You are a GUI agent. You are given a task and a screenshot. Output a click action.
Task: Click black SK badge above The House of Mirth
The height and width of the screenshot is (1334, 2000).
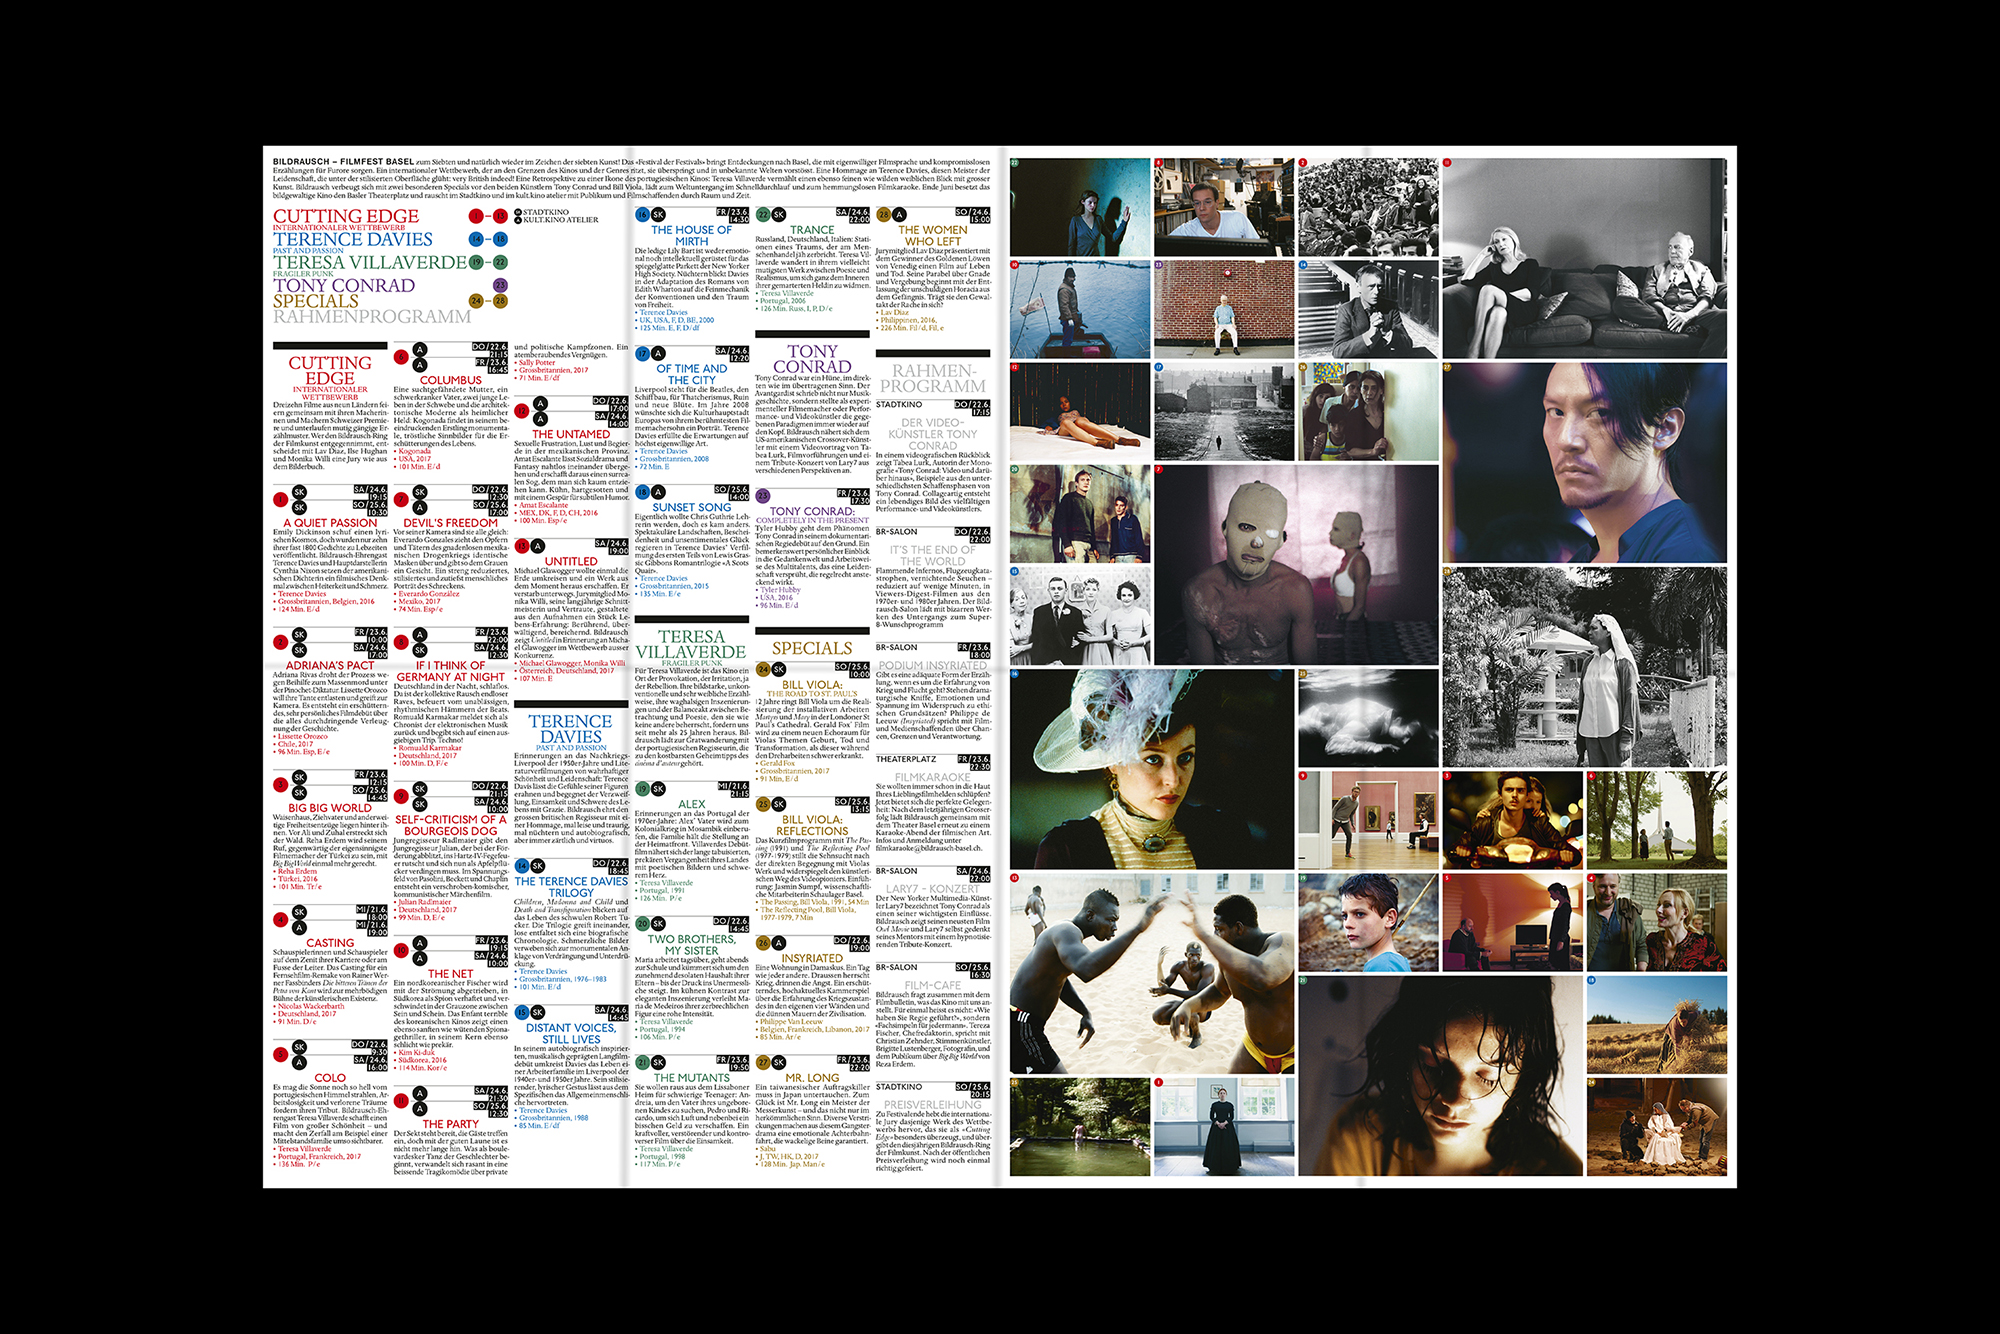pyautogui.click(x=658, y=214)
